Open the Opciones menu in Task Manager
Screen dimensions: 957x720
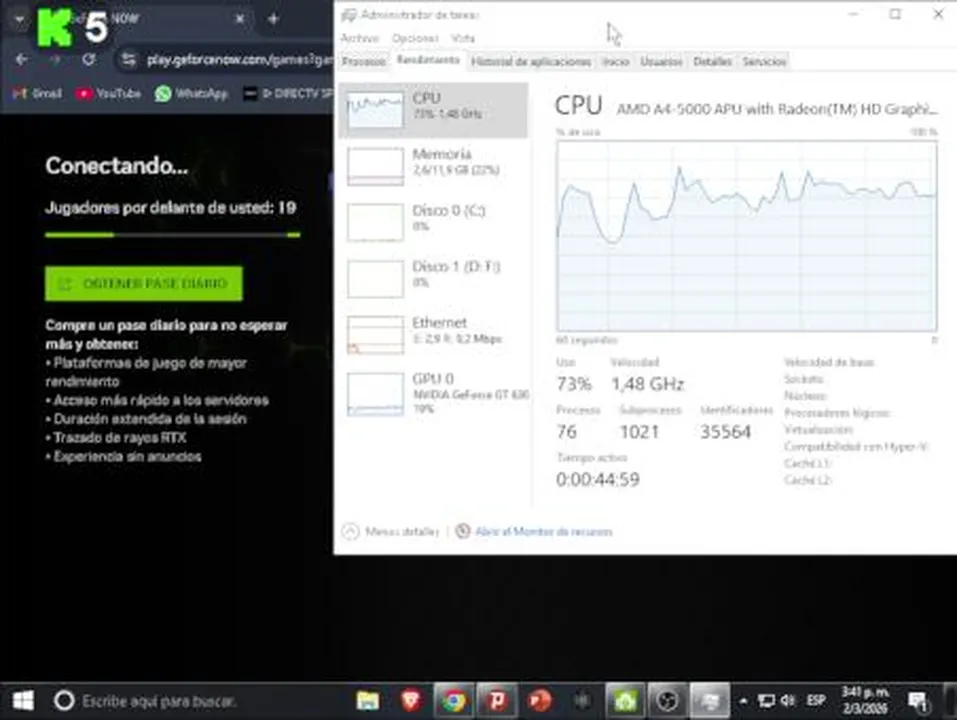pos(415,38)
